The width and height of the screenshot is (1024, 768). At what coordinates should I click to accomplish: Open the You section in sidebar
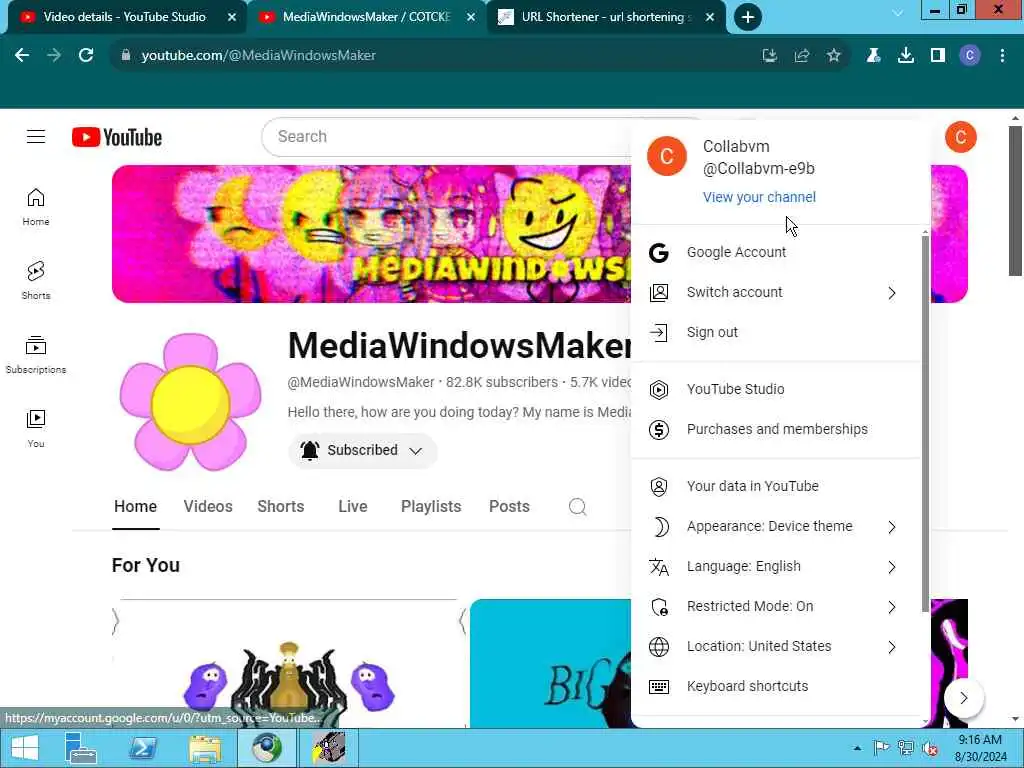36,428
